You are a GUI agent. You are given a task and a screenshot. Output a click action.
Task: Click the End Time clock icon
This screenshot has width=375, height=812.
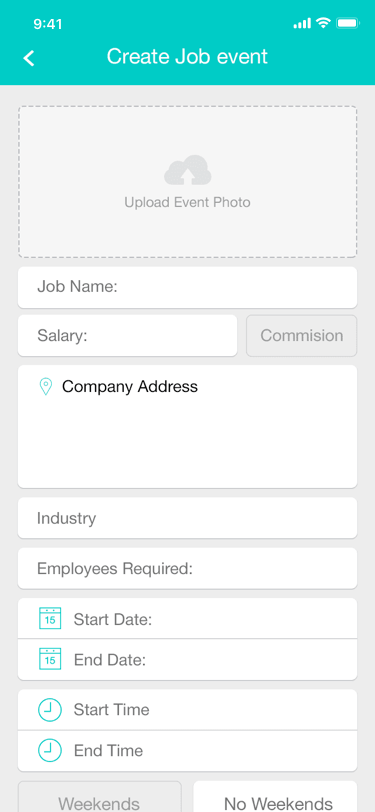pos(50,750)
